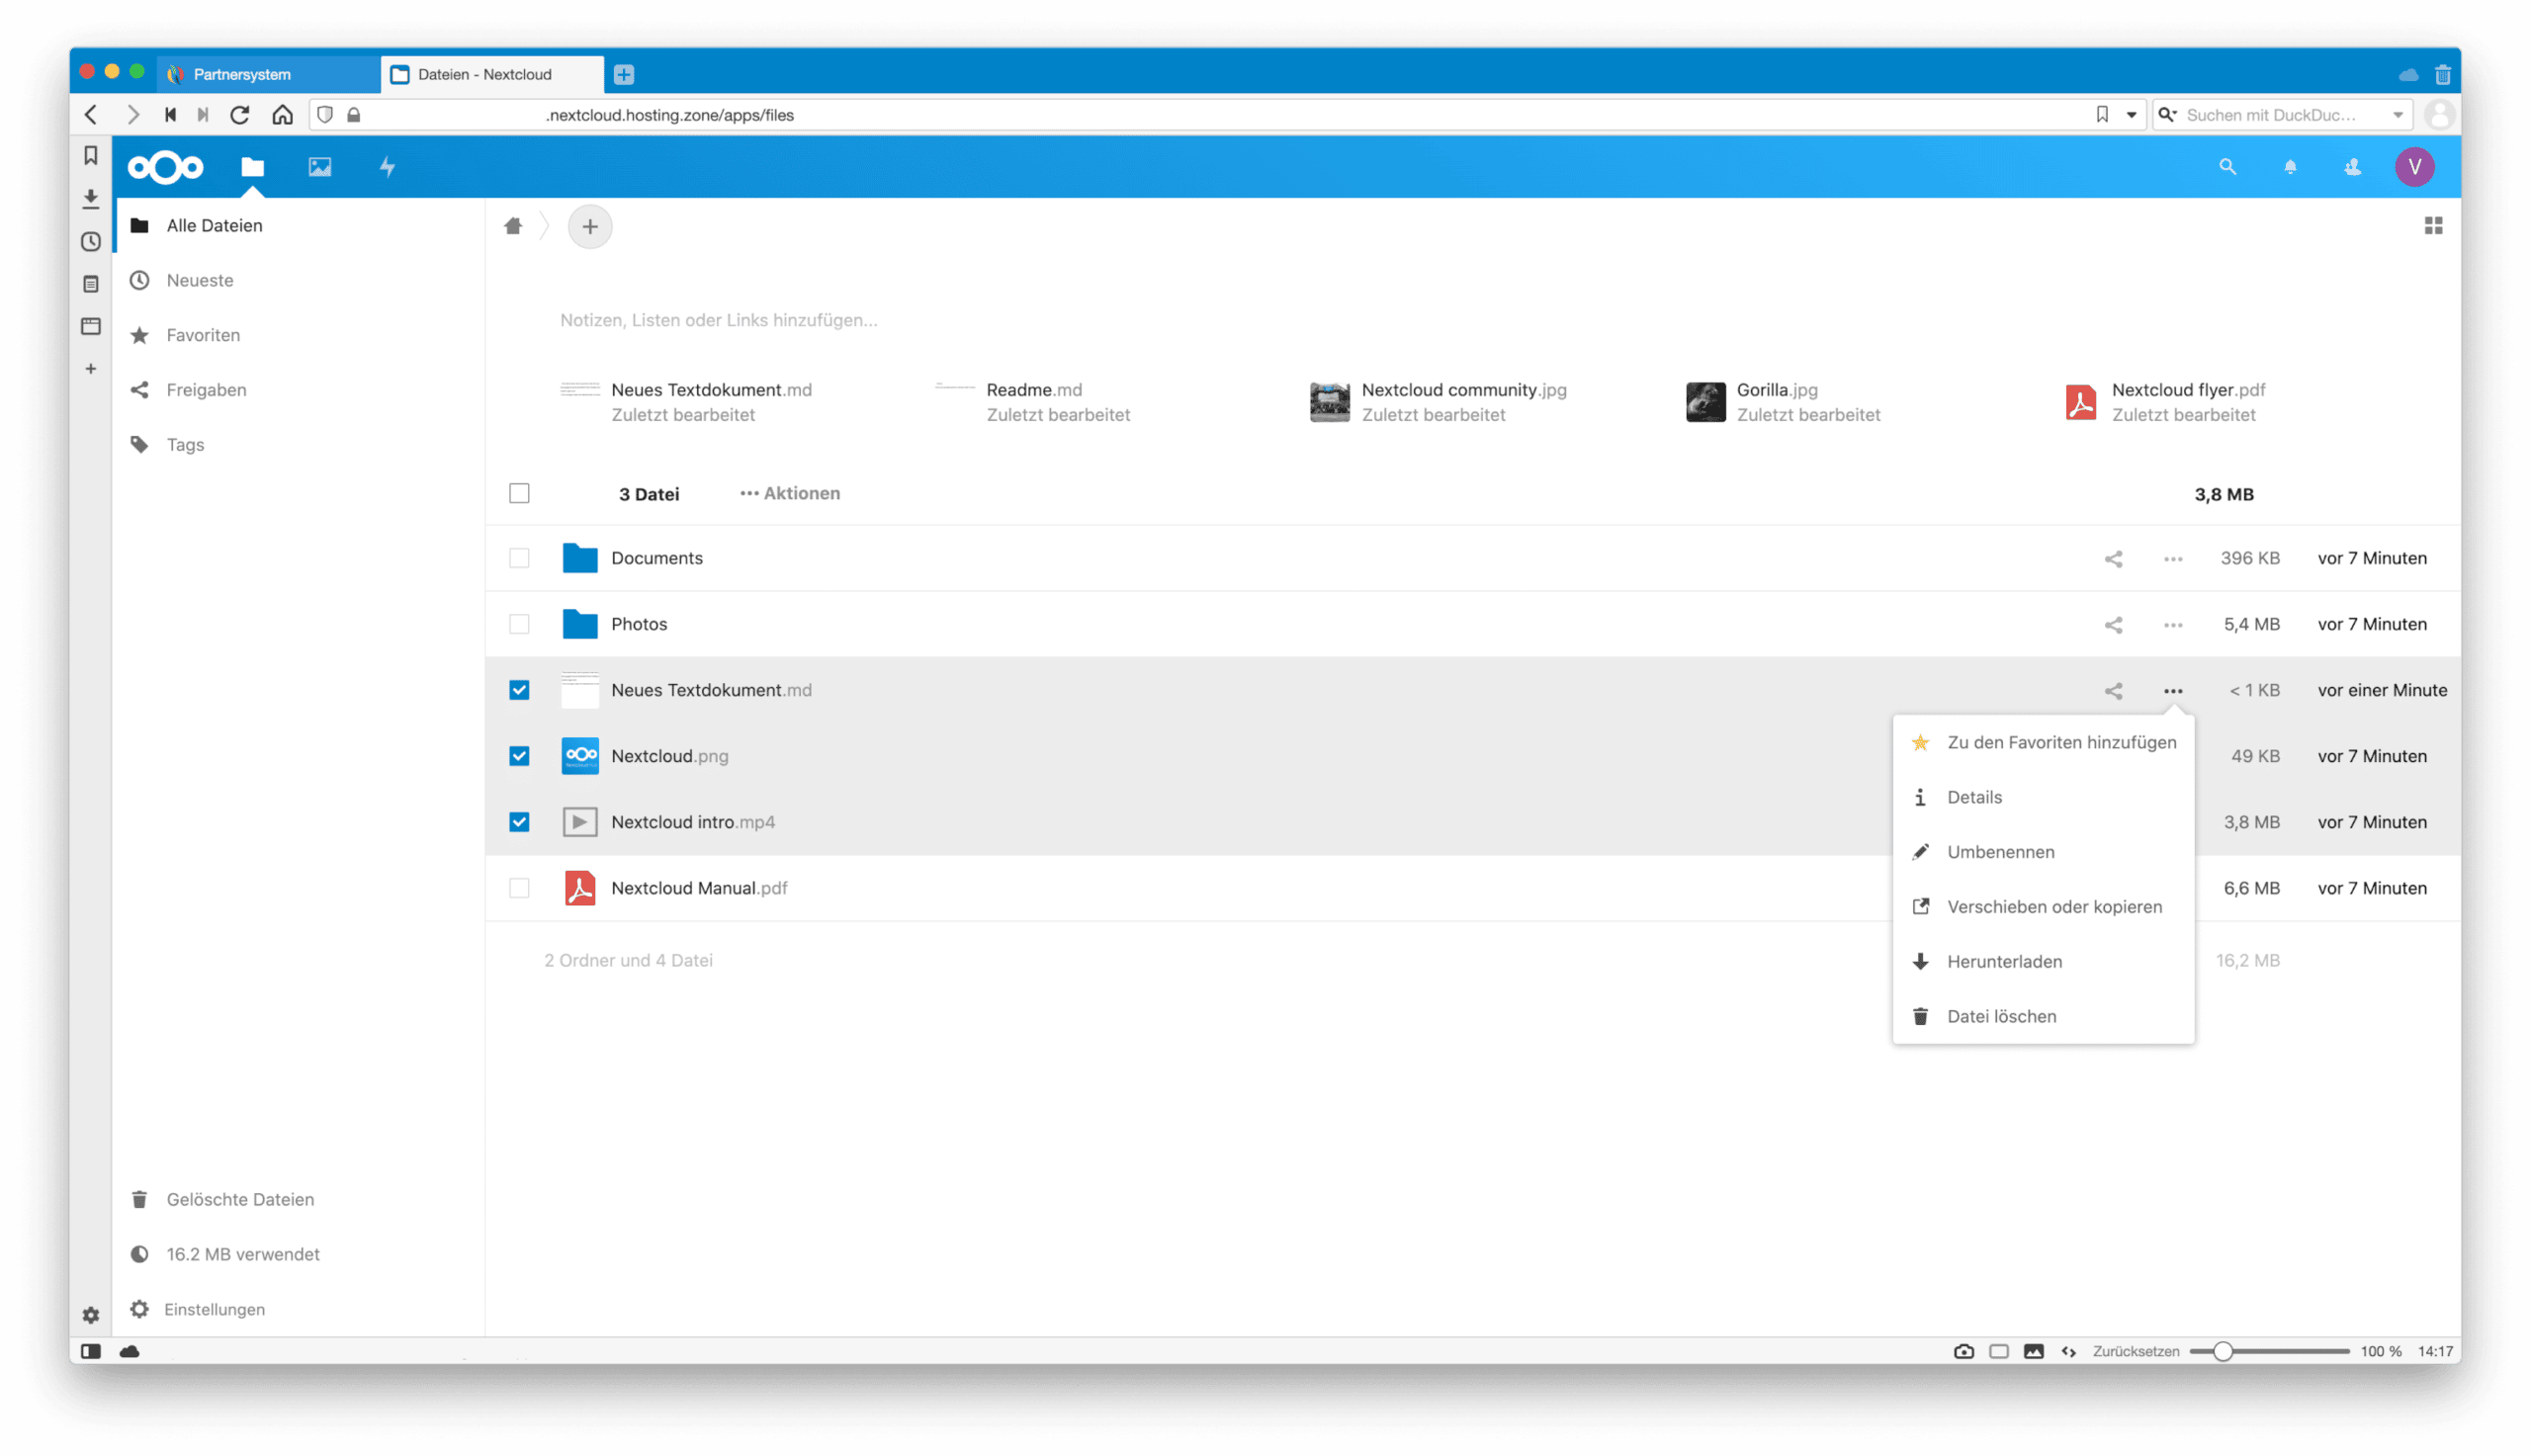Open the notifications bell icon
This screenshot has width=2531, height=1456.
click(2290, 167)
